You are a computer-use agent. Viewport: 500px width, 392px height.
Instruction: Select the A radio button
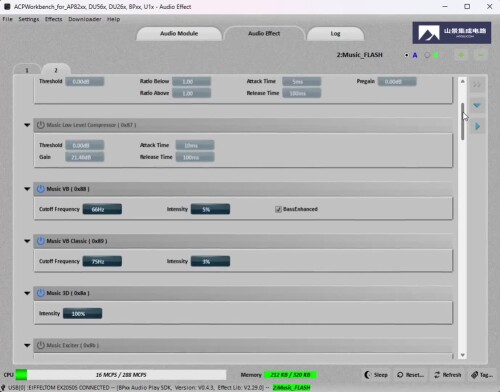406,55
